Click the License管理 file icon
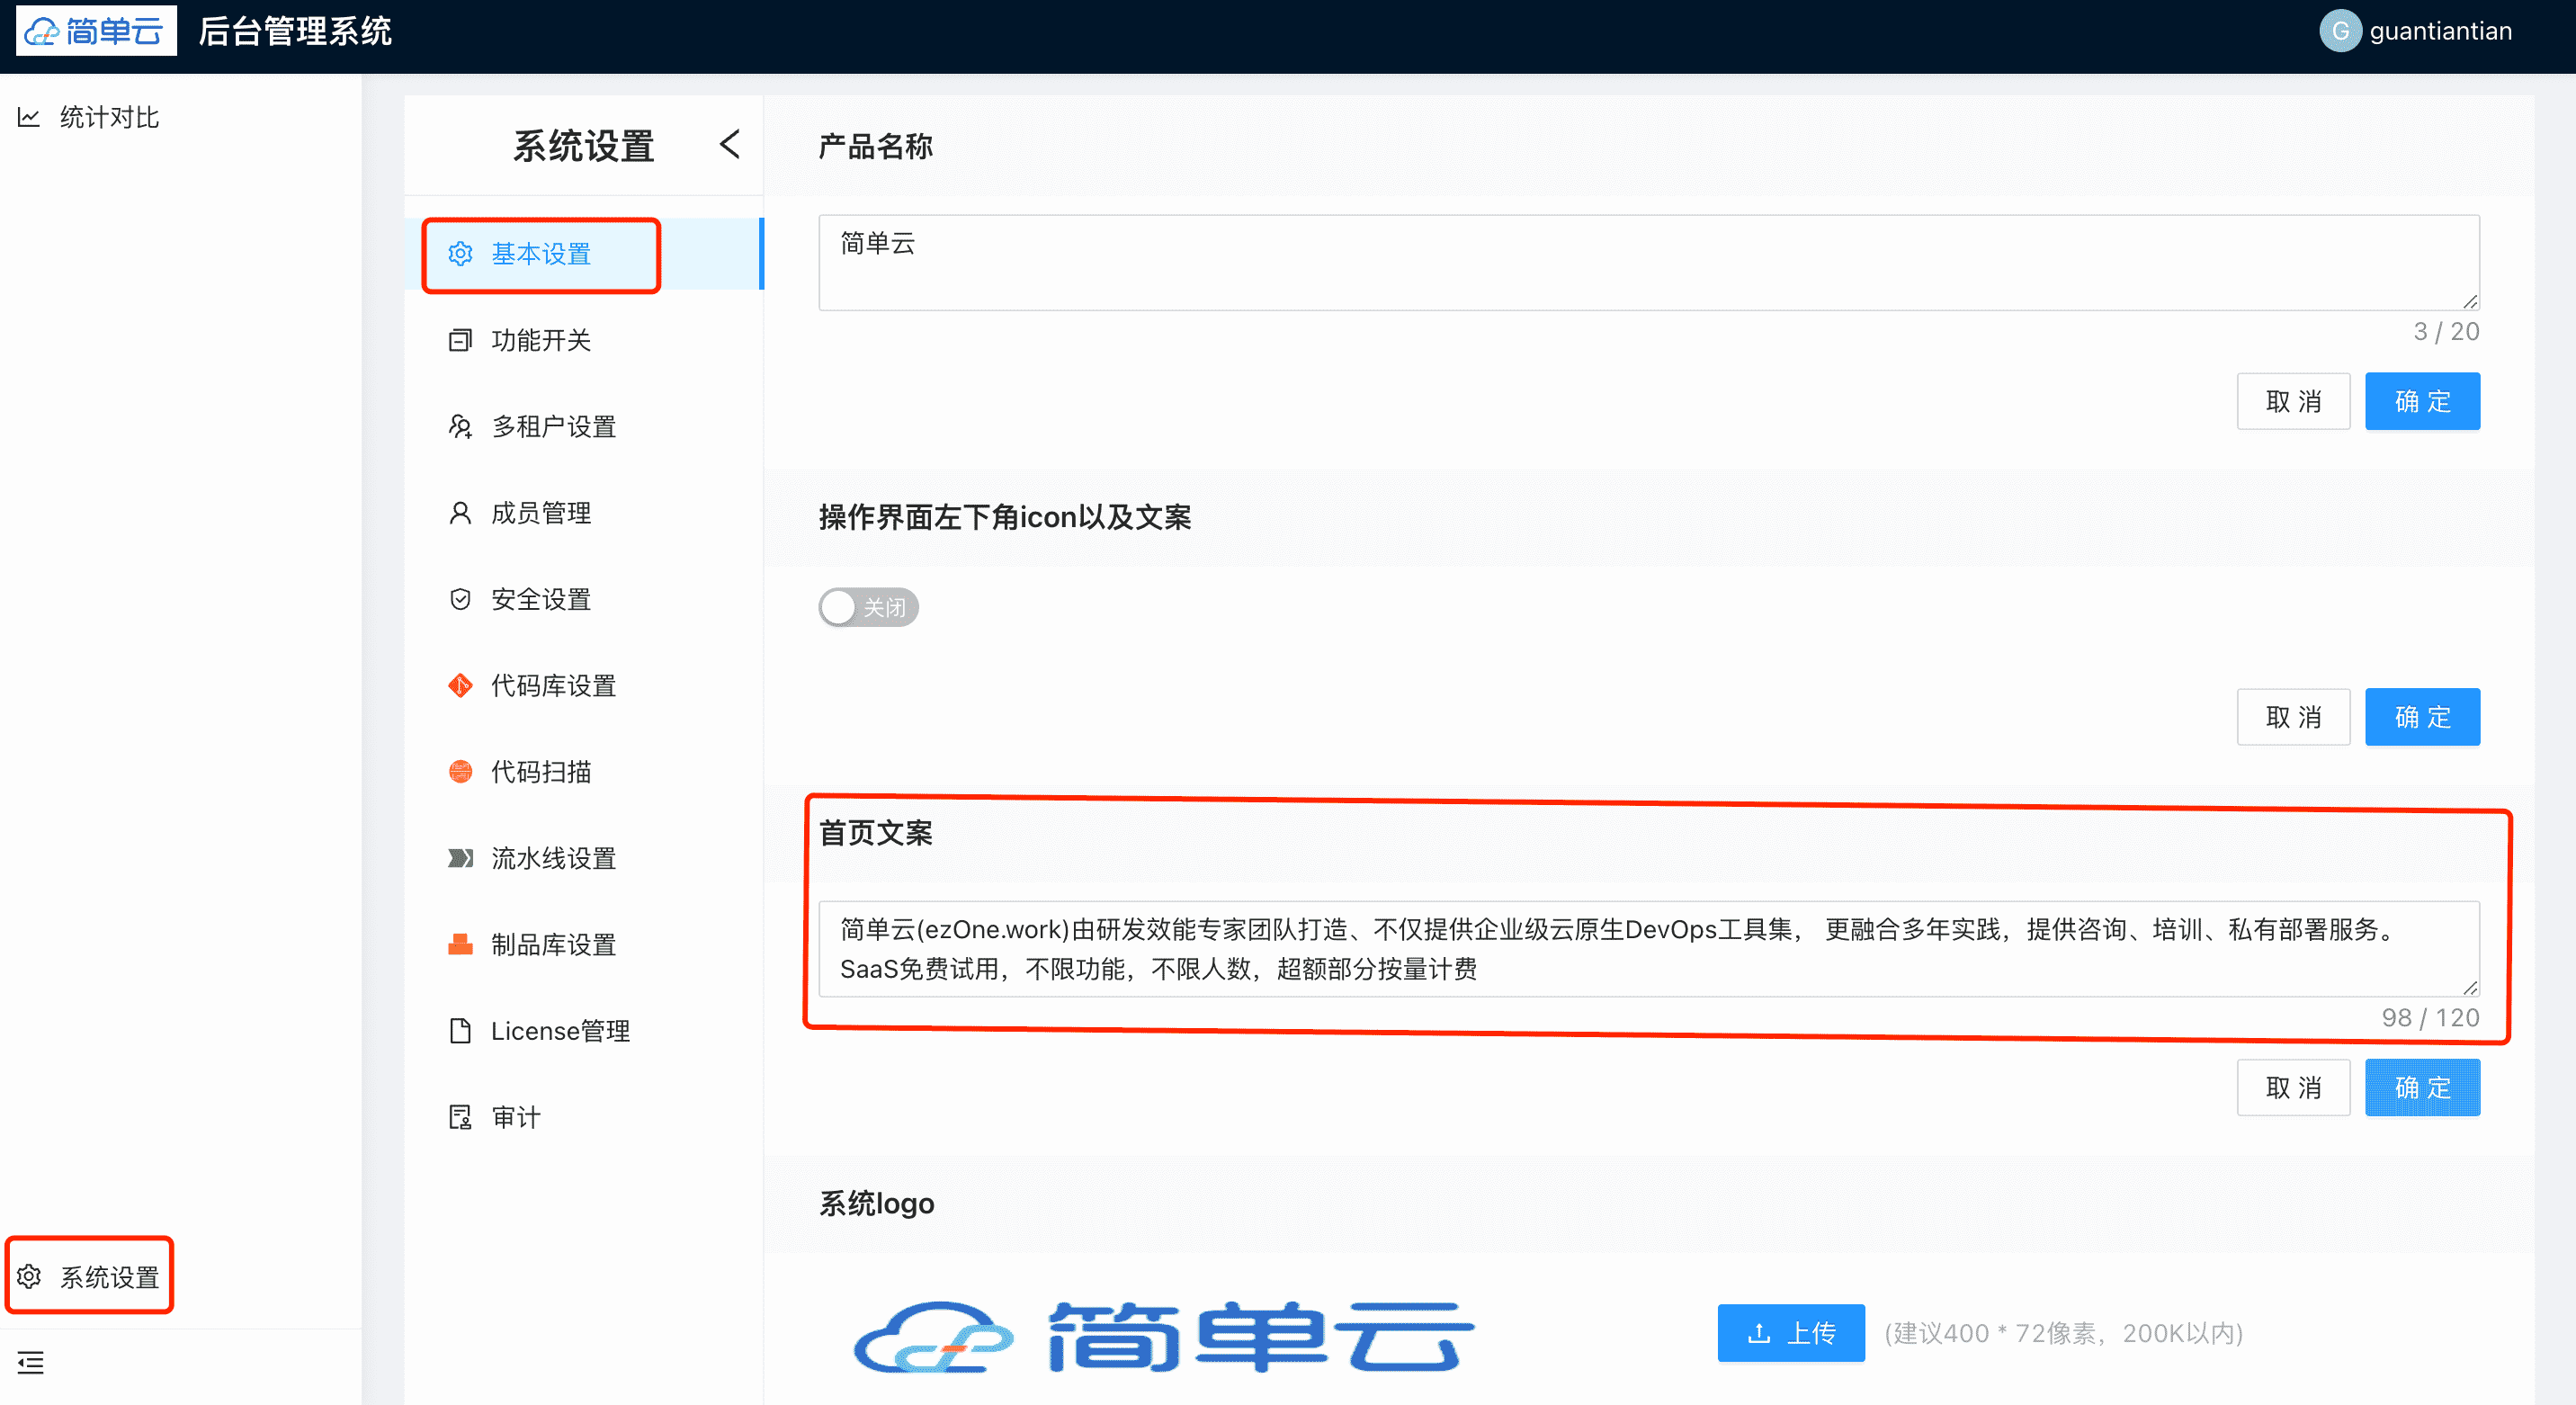 tap(460, 1030)
